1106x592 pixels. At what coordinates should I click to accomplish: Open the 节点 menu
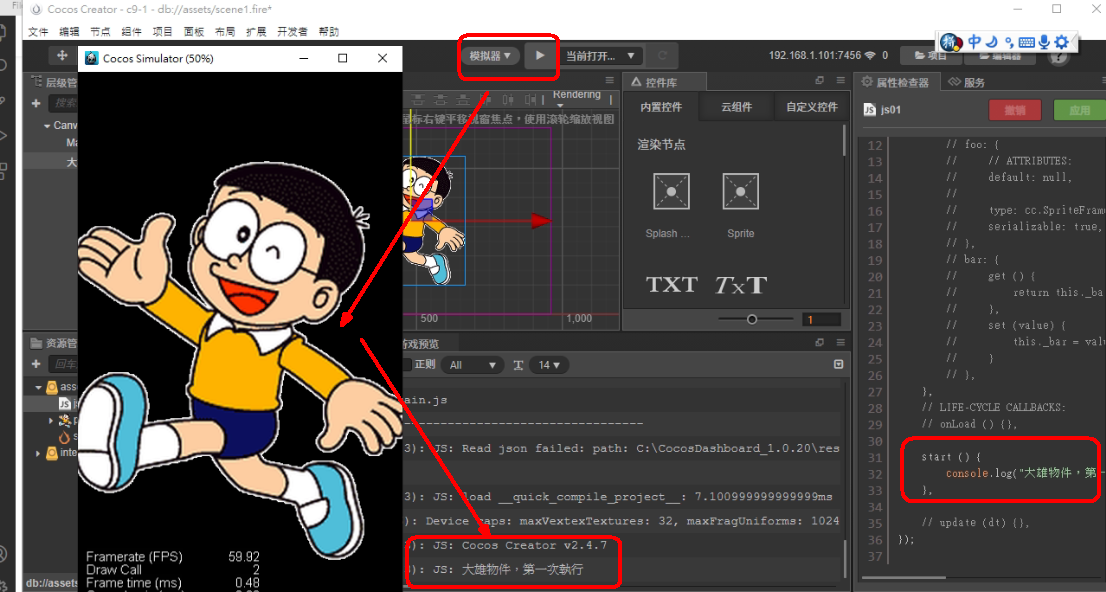tap(100, 32)
